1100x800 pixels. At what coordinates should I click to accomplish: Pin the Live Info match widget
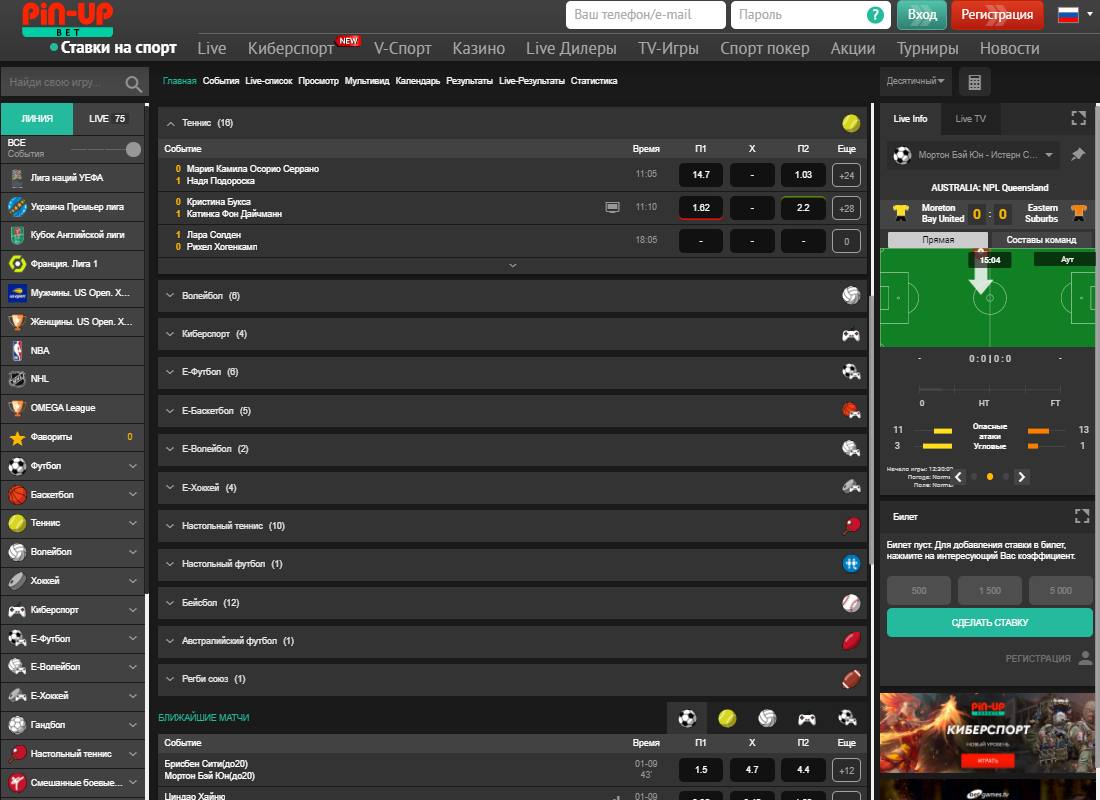click(1078, 155)
